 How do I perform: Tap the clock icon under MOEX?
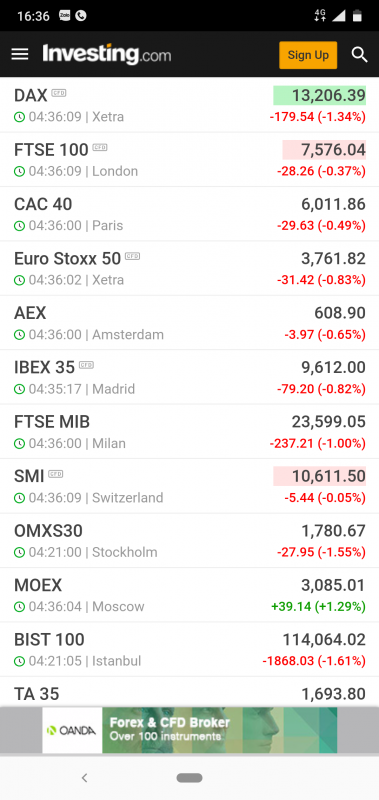point(19,607)
